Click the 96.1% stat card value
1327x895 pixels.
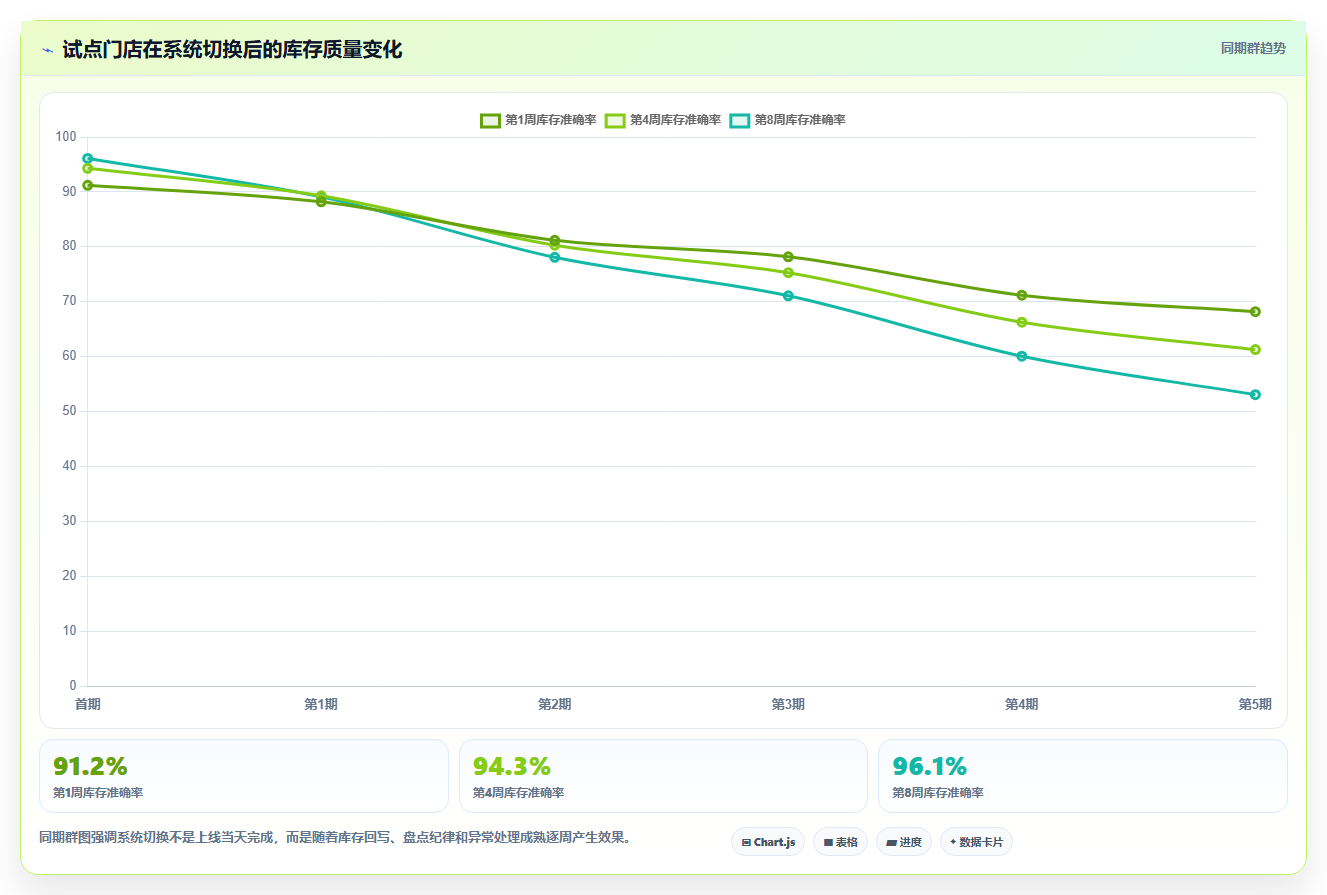[x=930, y=766]
